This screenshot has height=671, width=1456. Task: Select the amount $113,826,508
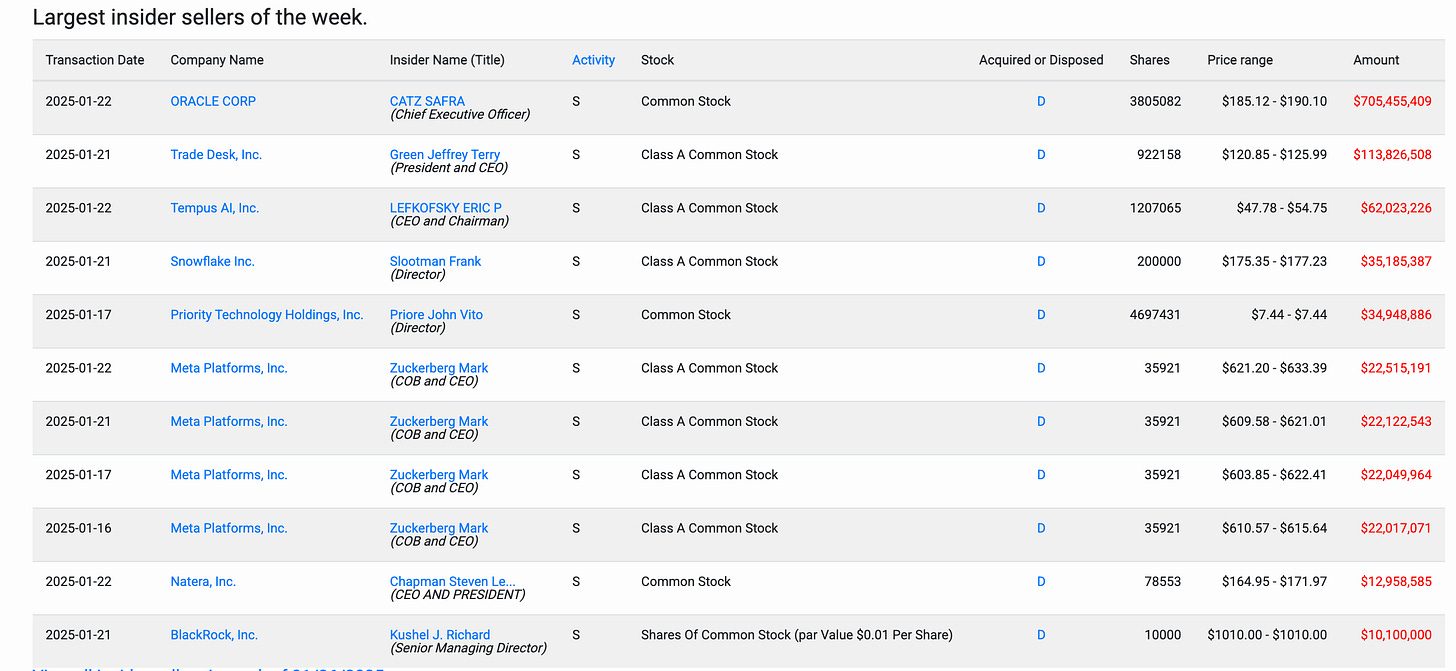[1392, 155]
